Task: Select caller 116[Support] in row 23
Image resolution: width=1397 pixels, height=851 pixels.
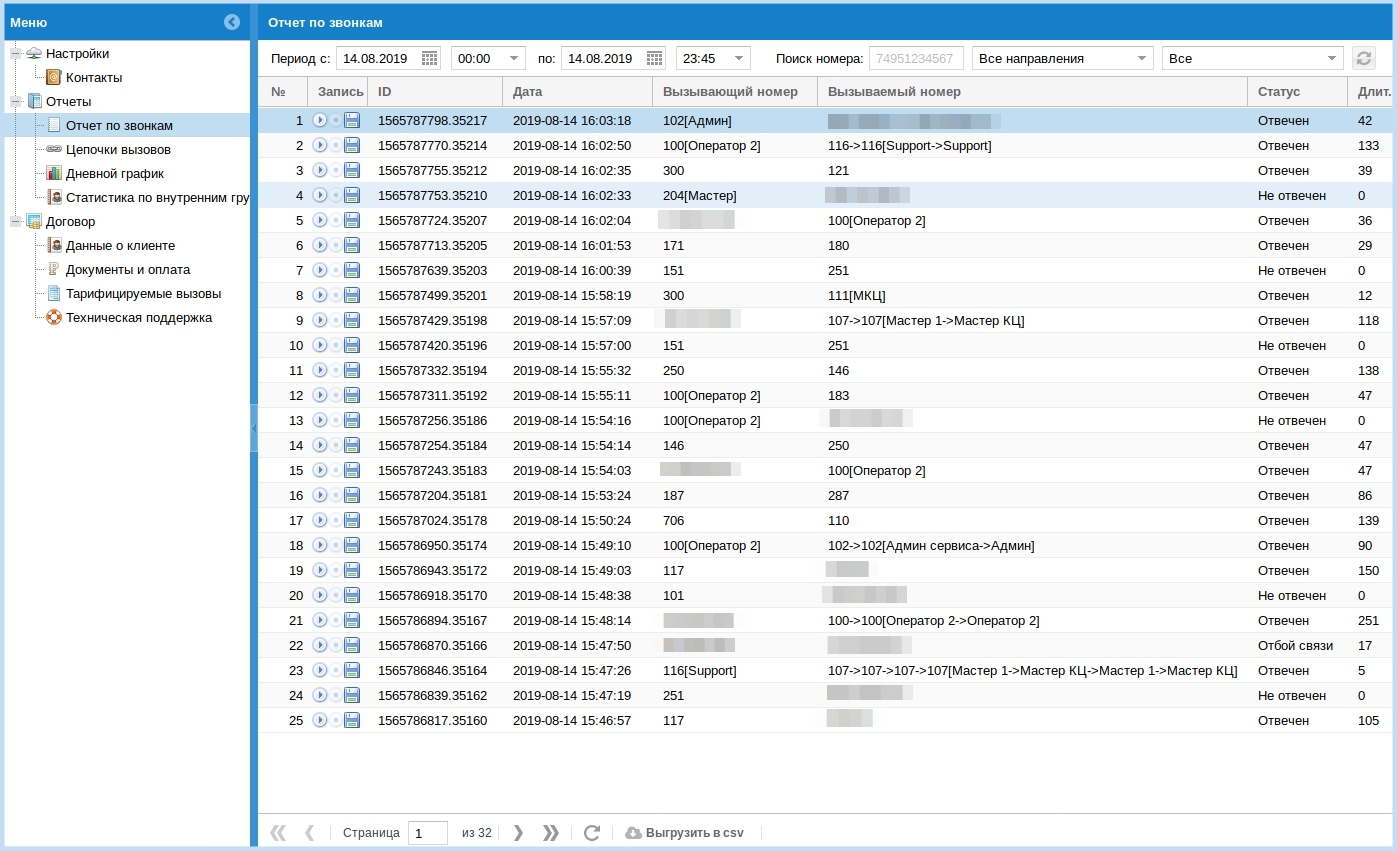Action: point(699,670)
